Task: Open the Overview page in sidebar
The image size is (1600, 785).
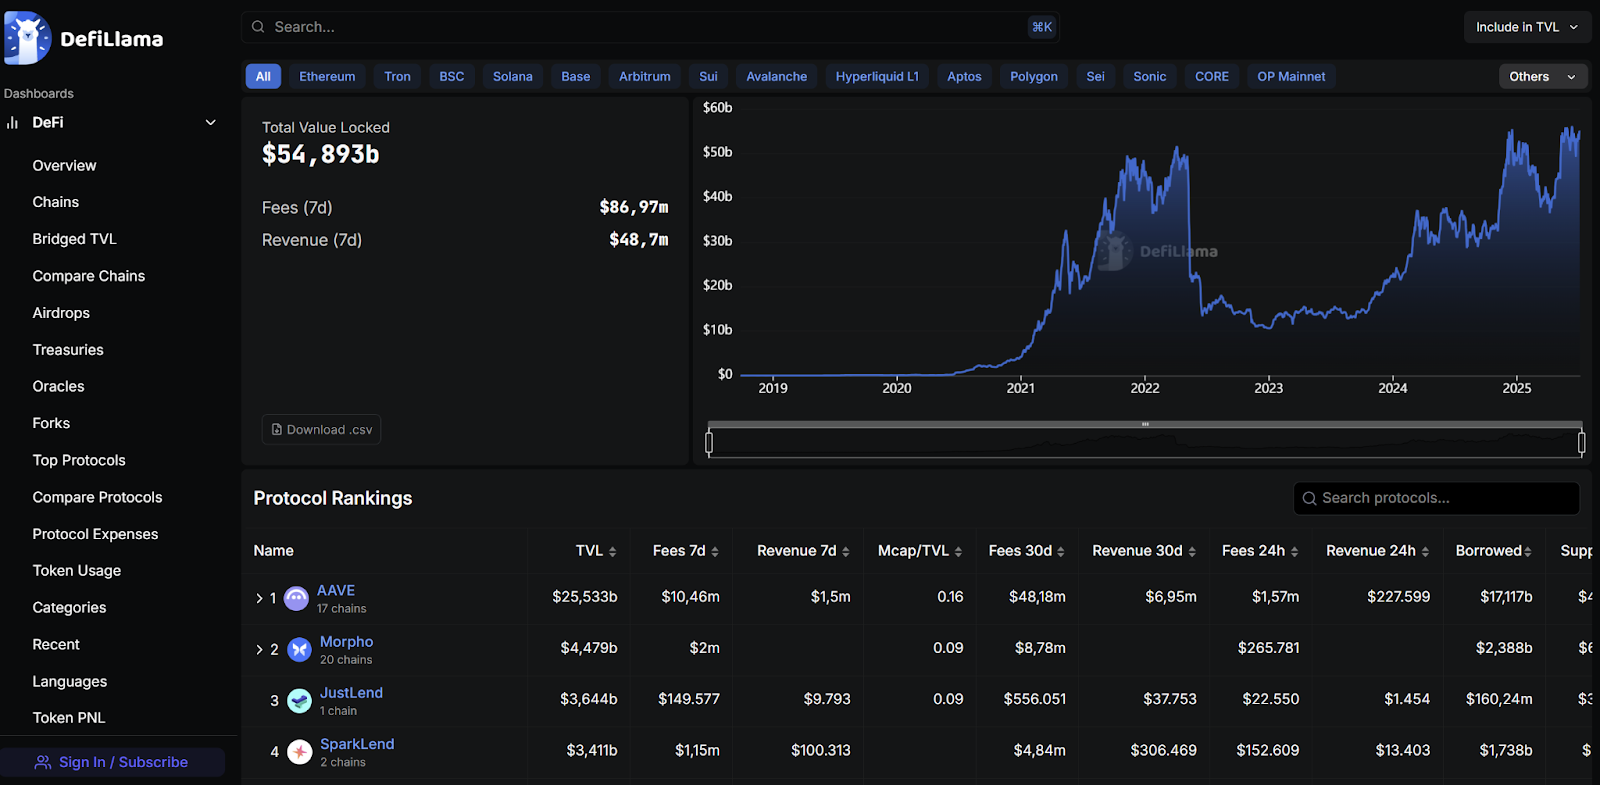Action: click(64, 166)
